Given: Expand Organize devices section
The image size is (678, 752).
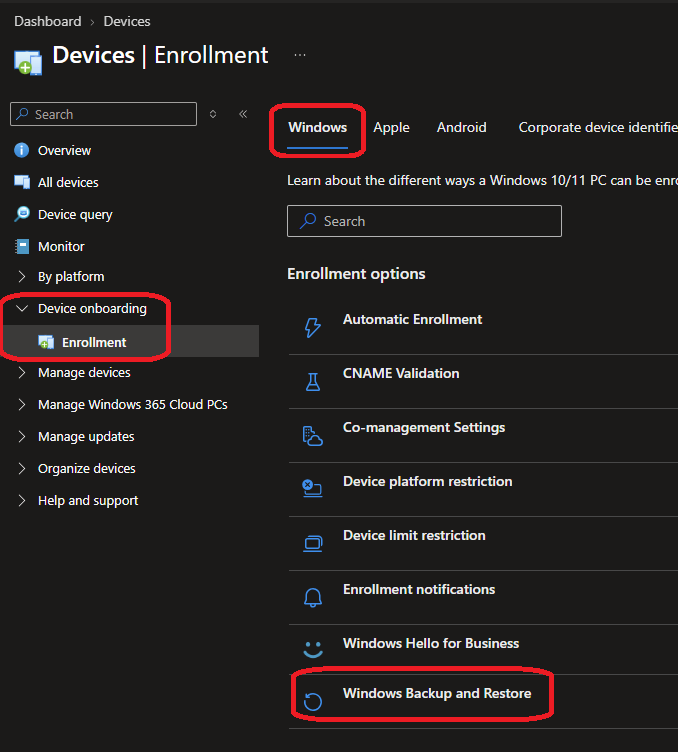Looking at the screenshot, I should pyautogui.click(x=22, y=468).
